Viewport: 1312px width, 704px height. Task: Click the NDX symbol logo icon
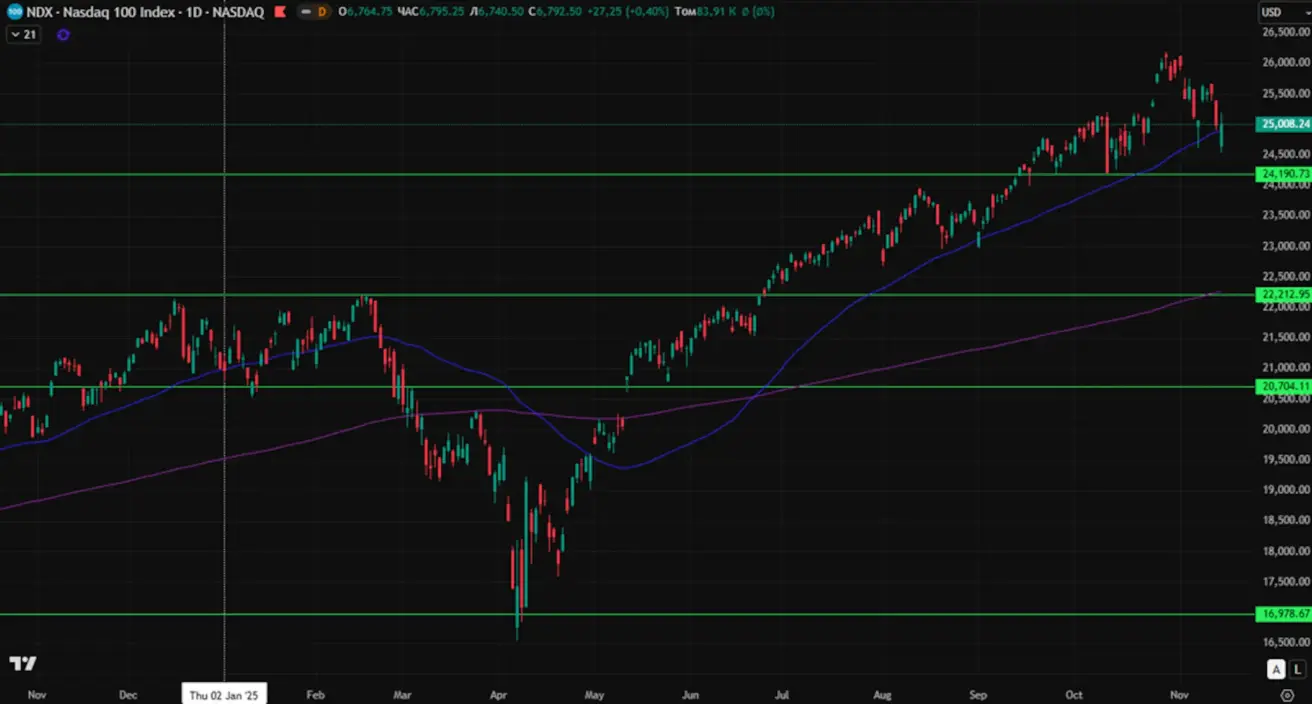[x=14, y=12]
